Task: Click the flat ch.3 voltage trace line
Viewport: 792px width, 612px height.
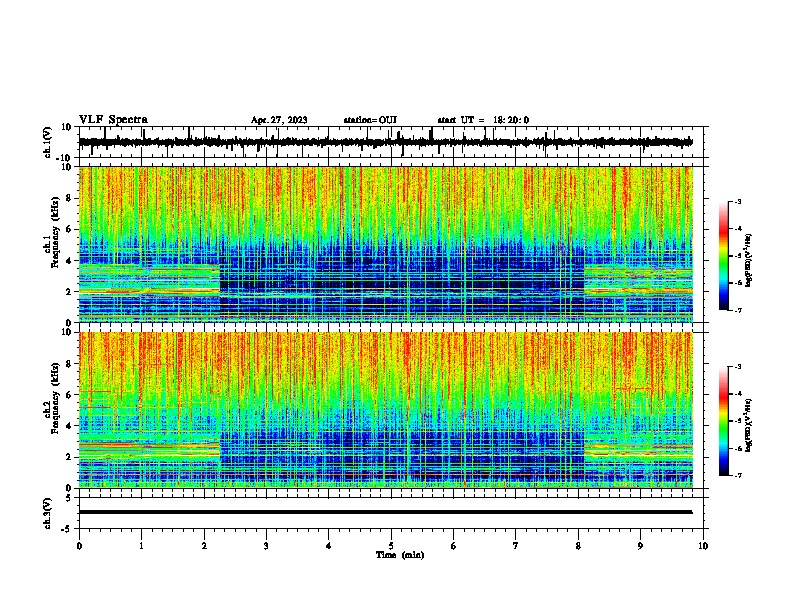Action: (x=385, y=512)
